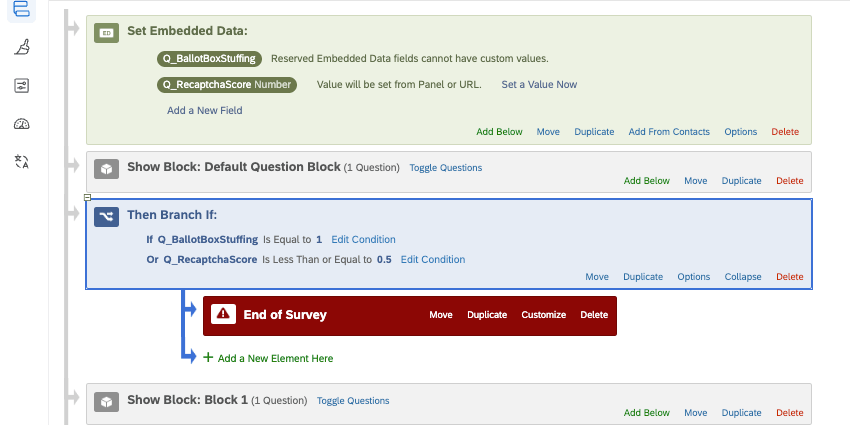The image size is (850, 425).
Task: Edit Condition for Q_BallotBoxStuffing
Action: (x=363, y=240)
